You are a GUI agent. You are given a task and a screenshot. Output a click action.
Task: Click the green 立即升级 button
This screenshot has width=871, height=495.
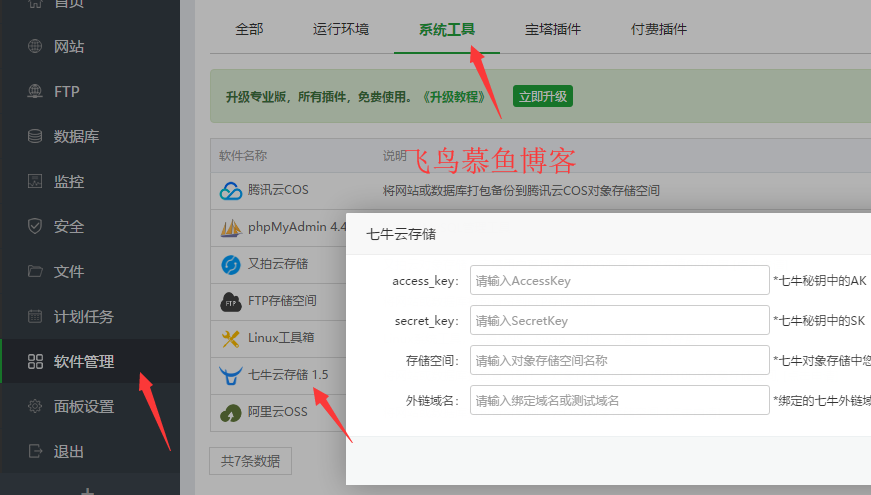click(x=542, y=96)
